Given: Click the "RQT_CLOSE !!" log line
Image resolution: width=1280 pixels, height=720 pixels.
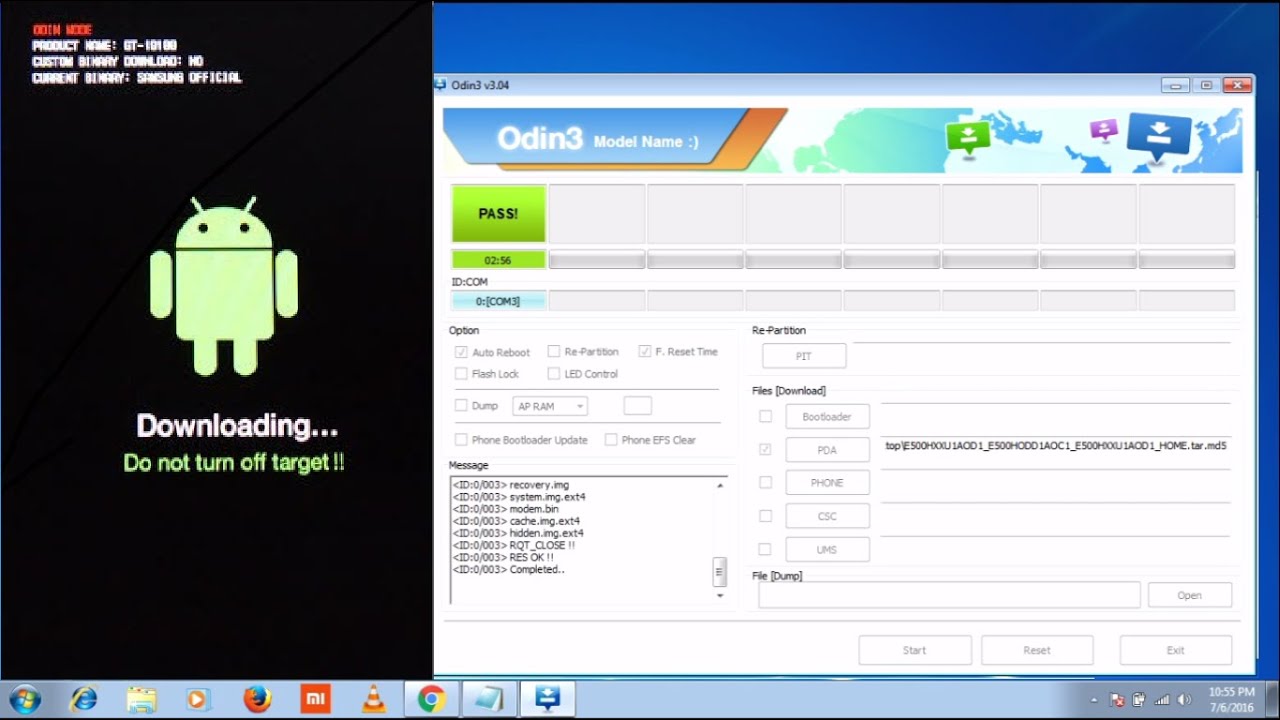Looking at the screenshot, I should point(514,545).
